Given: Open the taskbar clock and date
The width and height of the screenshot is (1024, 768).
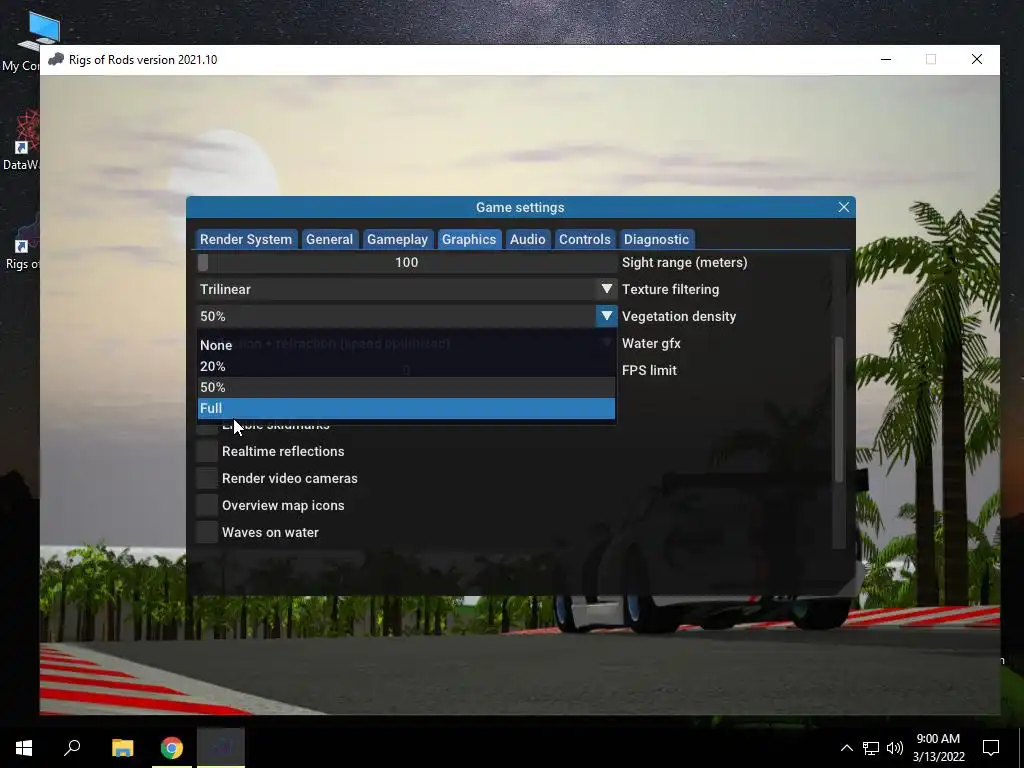Looking at the screenshot, I should click(x=938, y=748).
